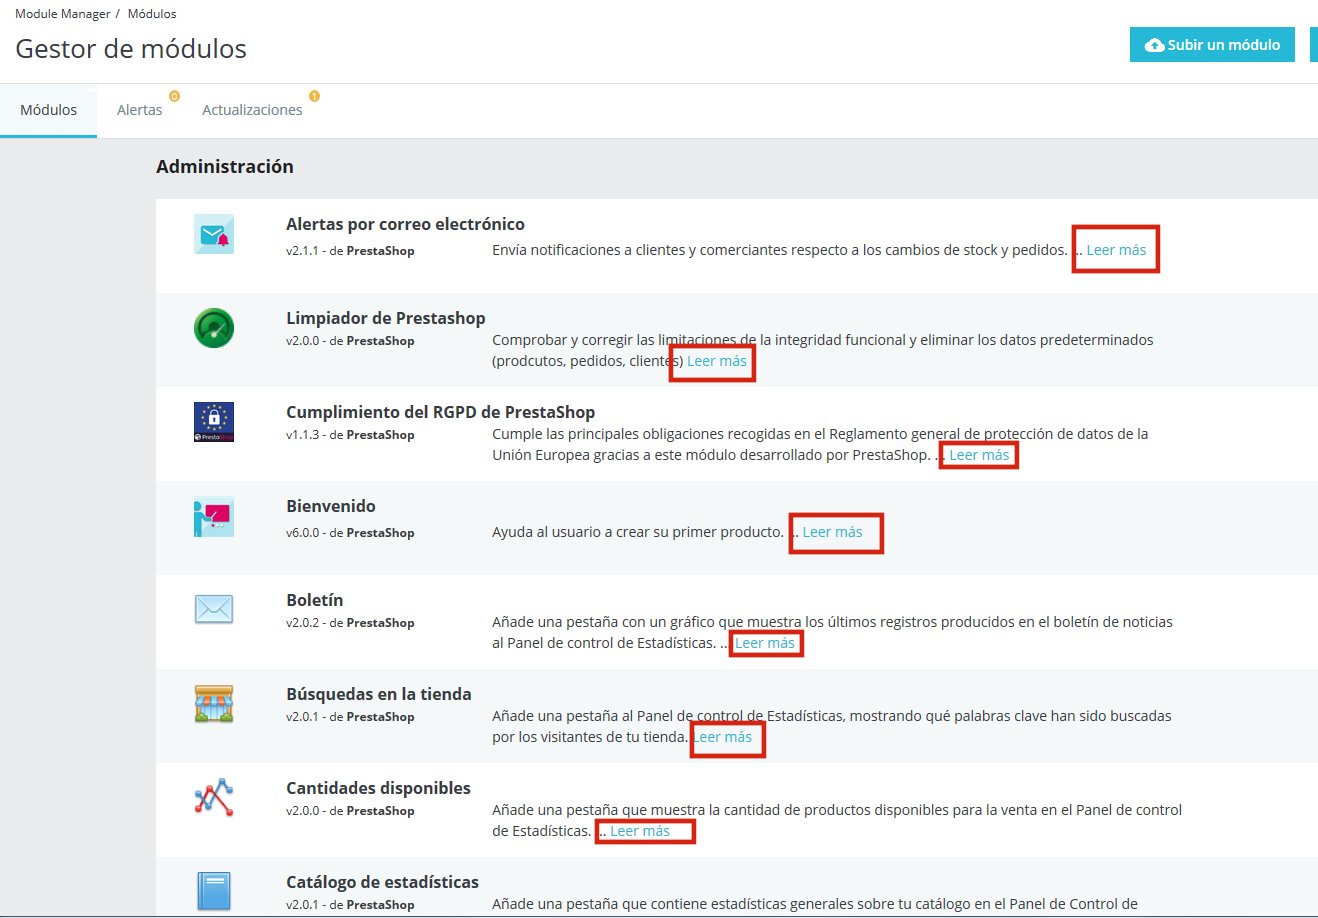Click the v1.1.3 version text
1318x918 pixels.
[x=302, y=435]
